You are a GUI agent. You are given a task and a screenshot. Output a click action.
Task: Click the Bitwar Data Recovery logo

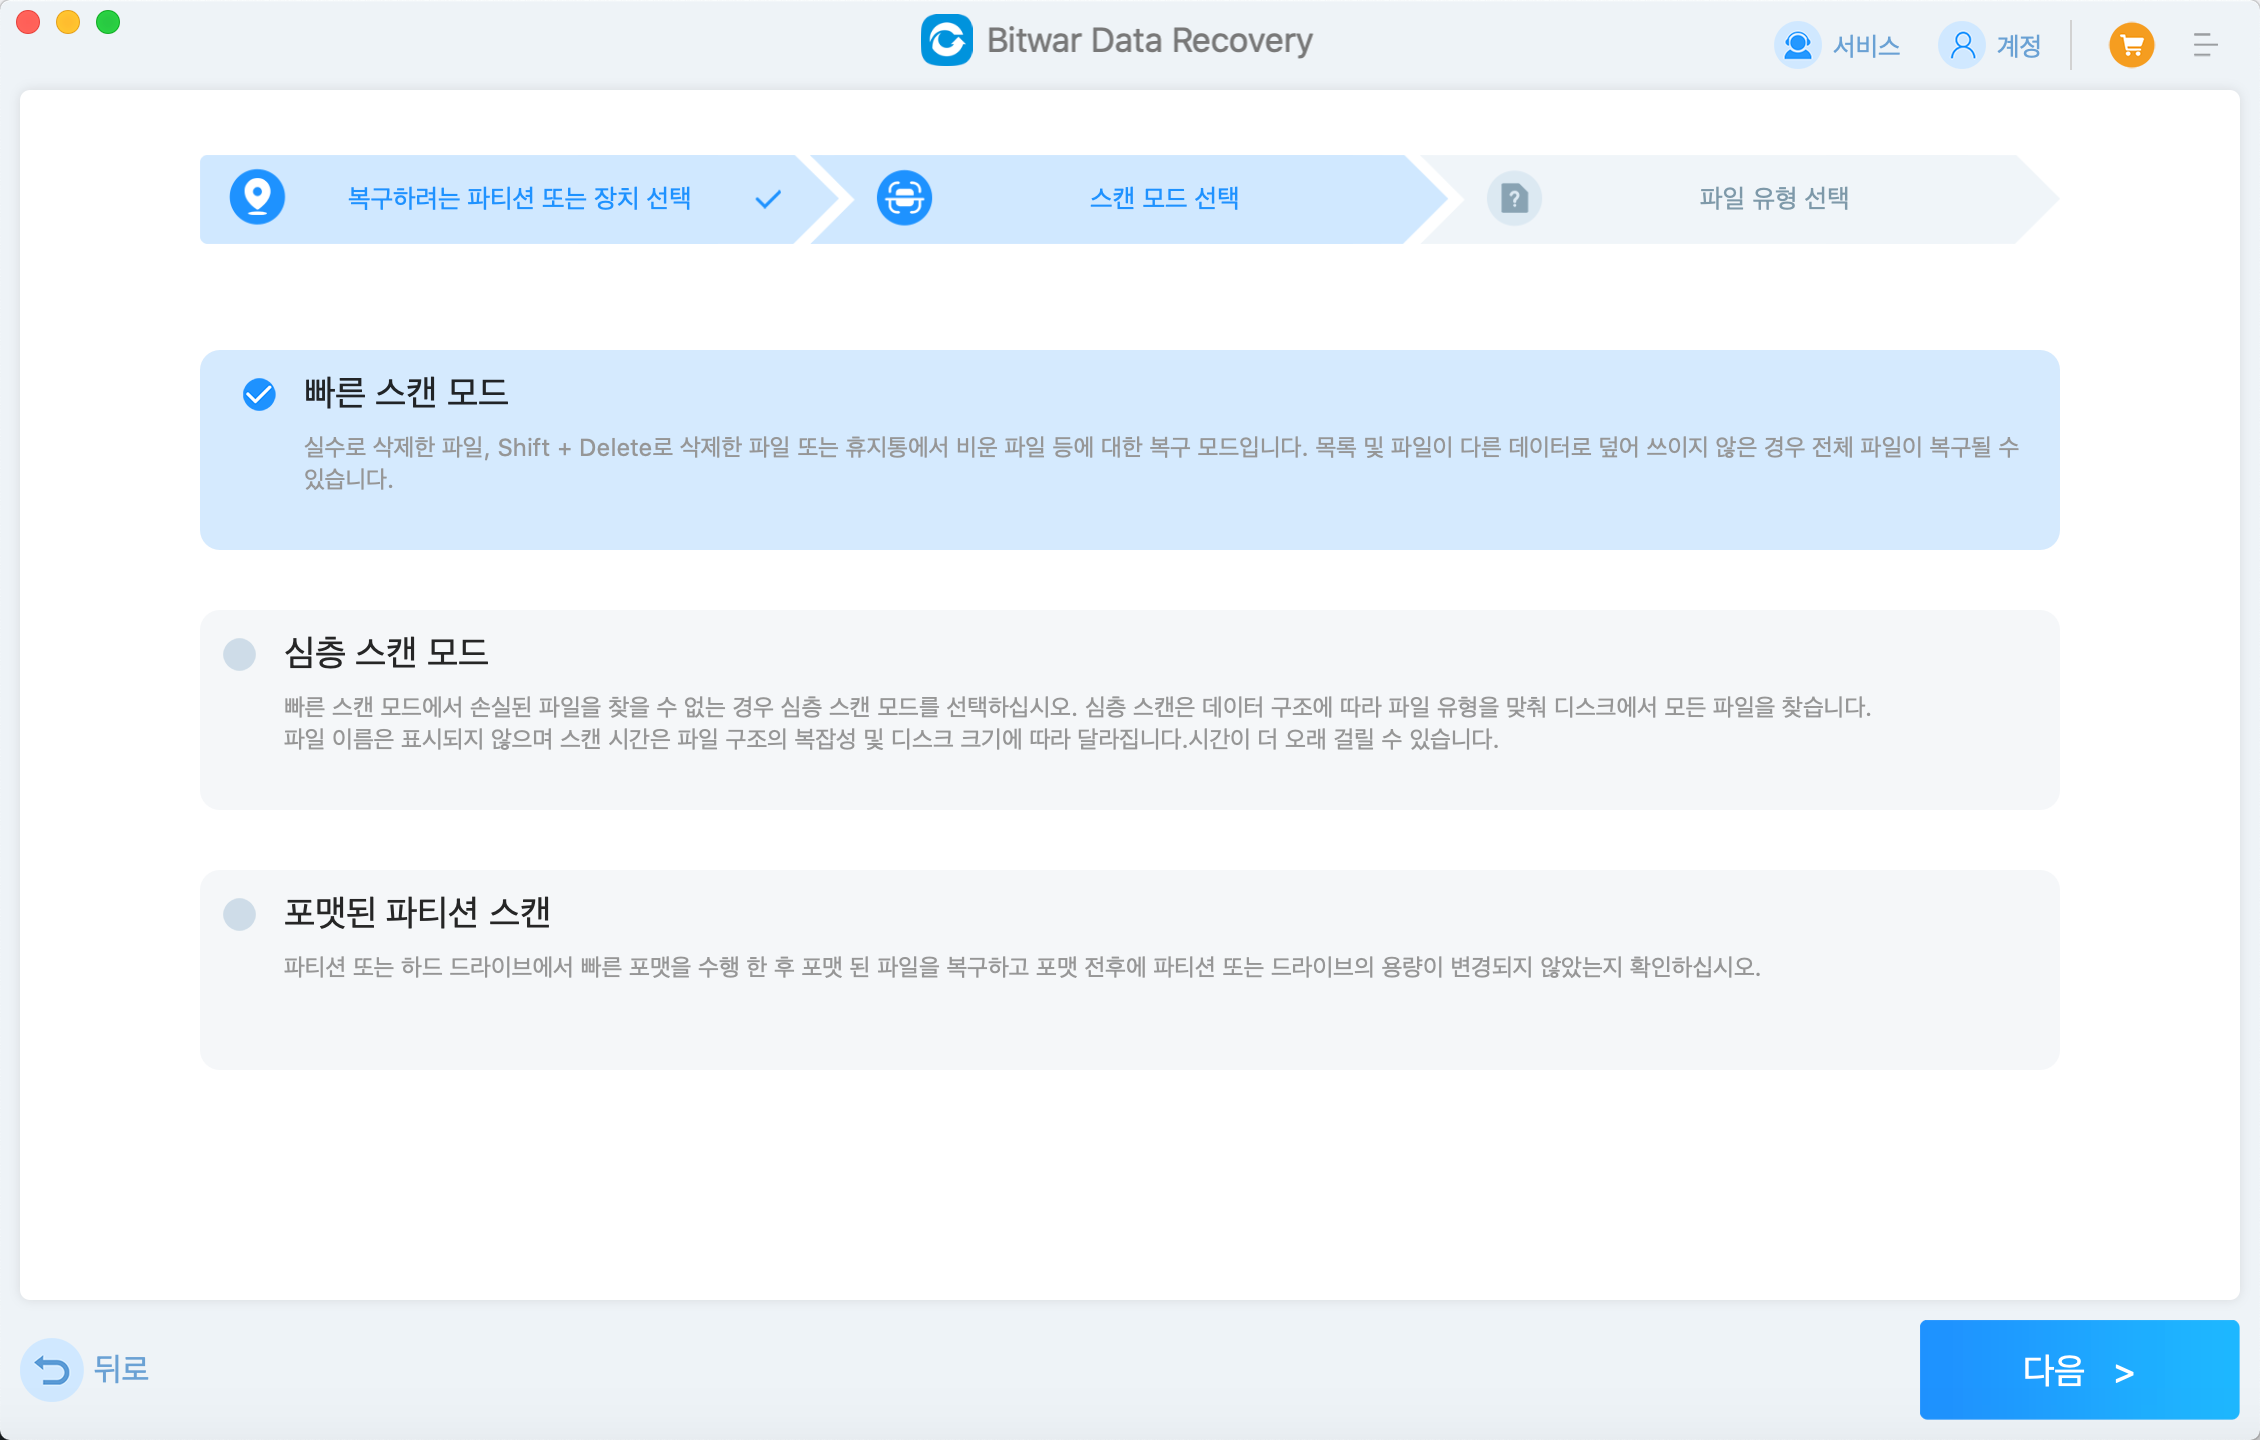[946, 41]
